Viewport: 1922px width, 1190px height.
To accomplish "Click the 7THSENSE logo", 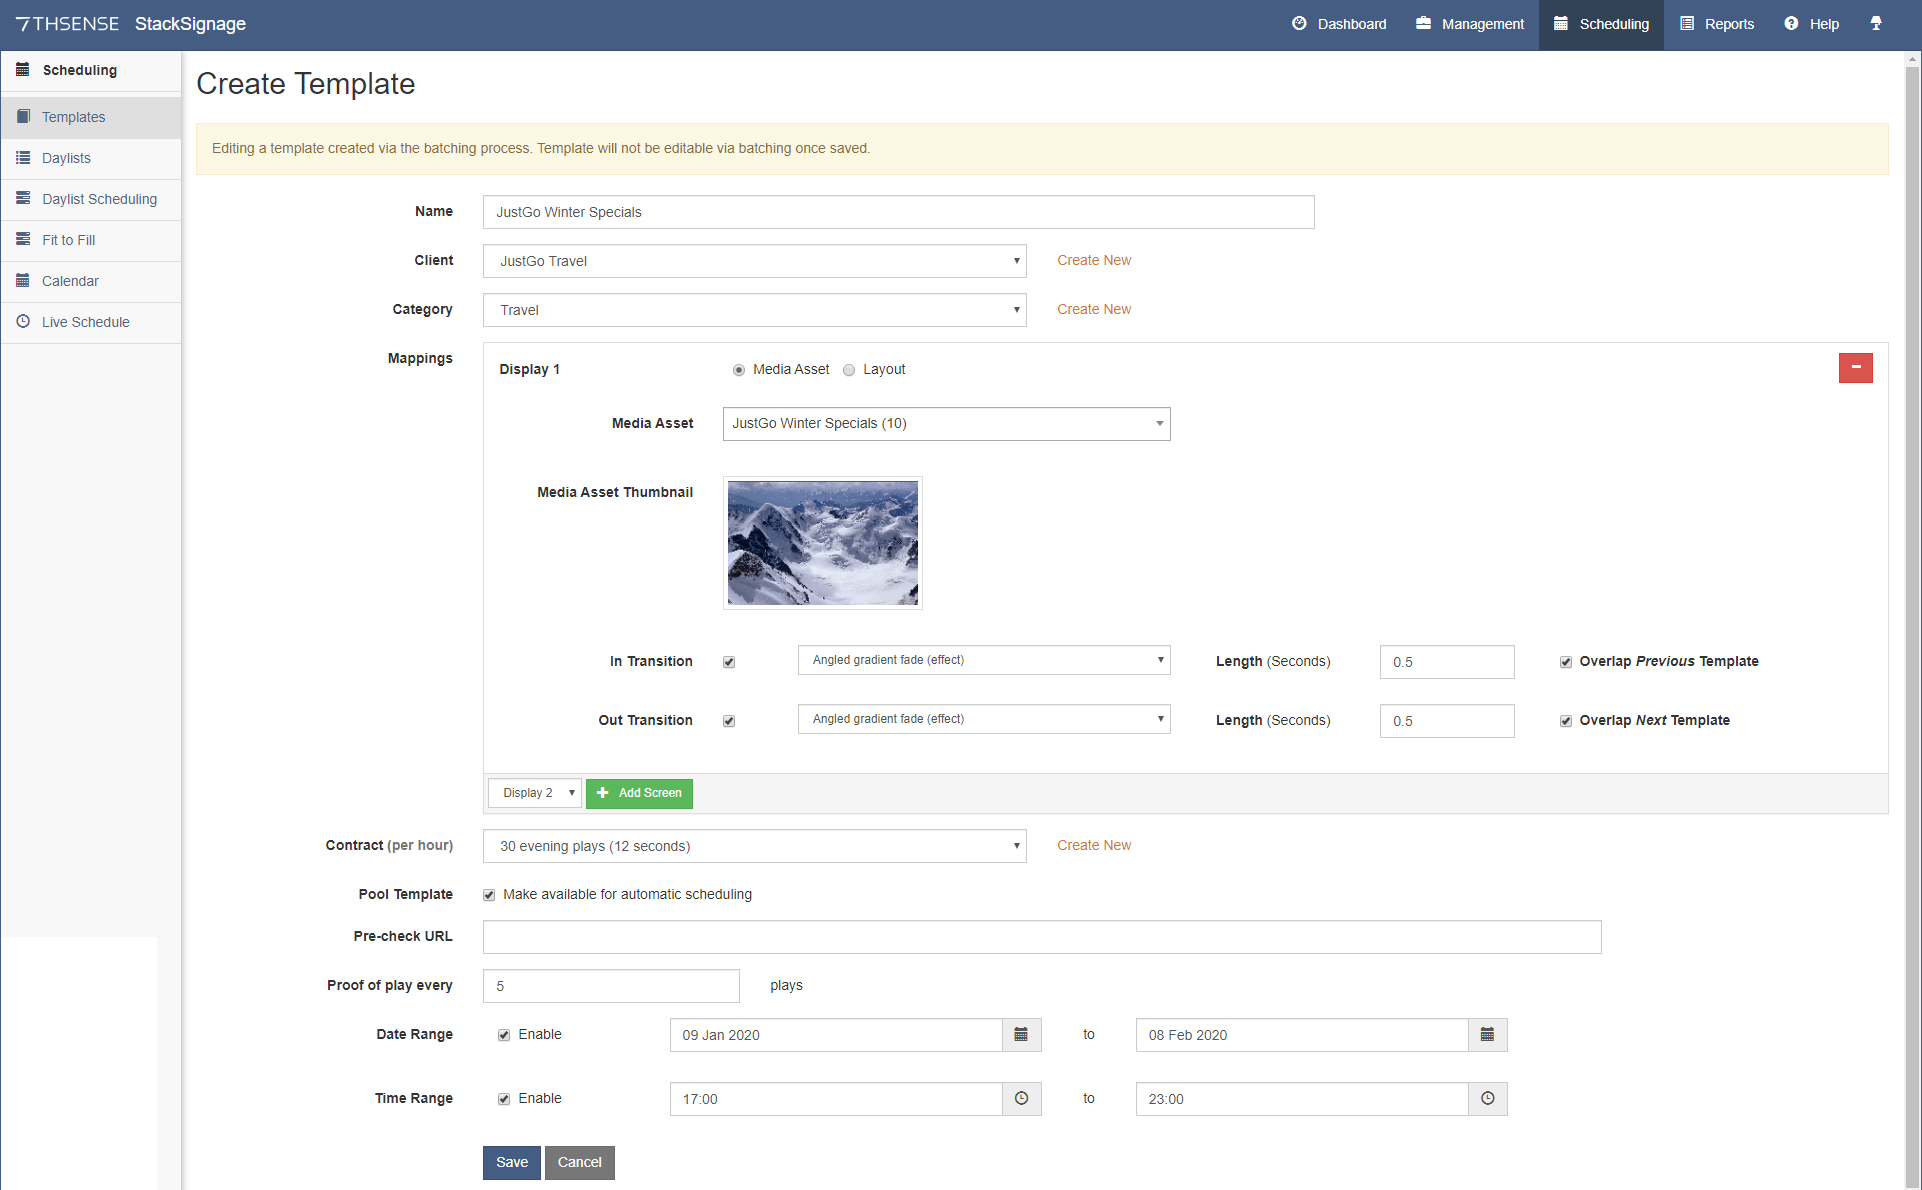I will pyautogui.click(x=67, y=24).
